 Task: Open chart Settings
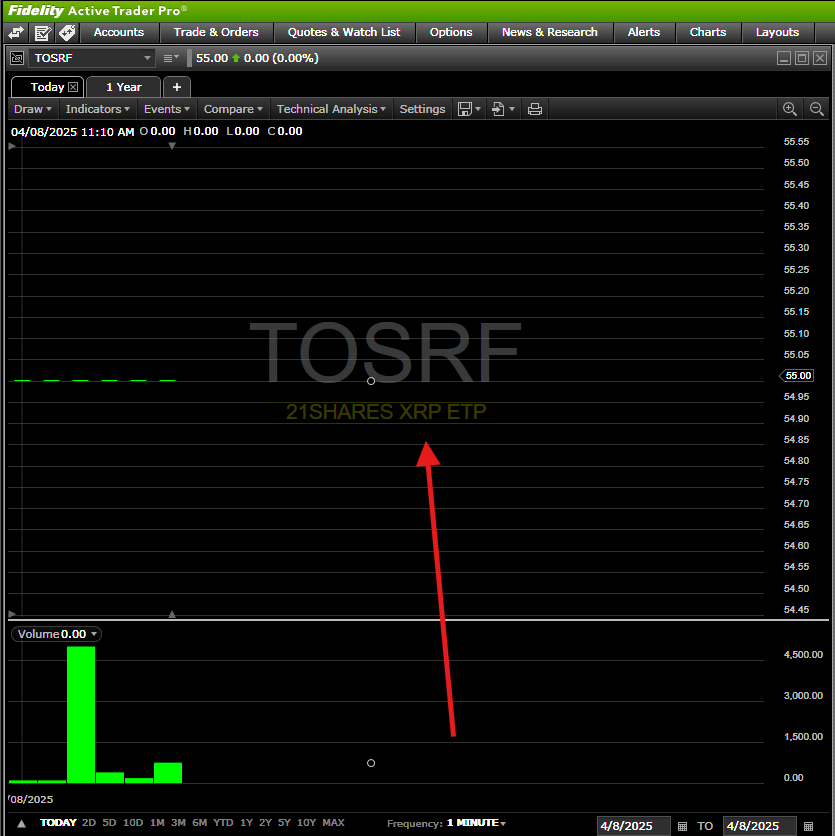[422, 109]
